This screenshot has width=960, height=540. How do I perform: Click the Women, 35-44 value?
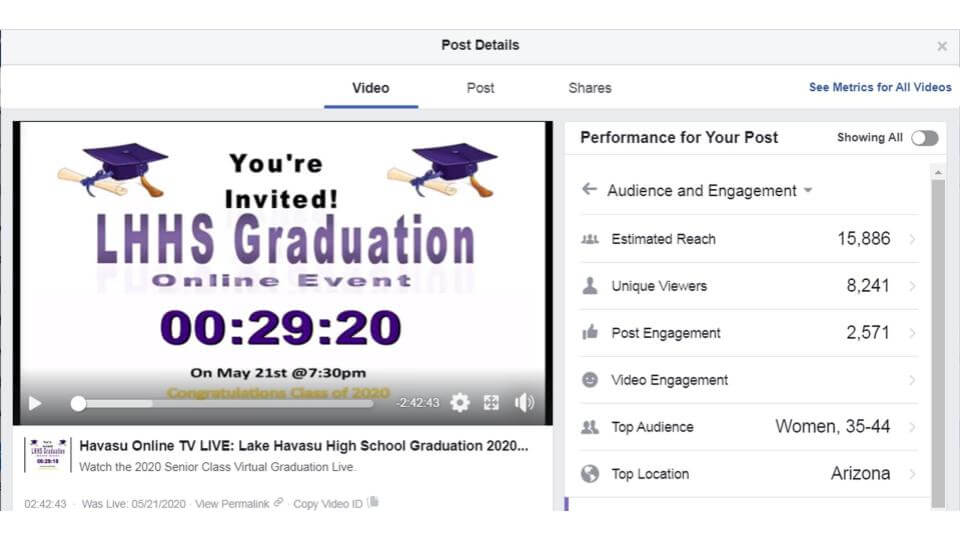coord(833,427)
